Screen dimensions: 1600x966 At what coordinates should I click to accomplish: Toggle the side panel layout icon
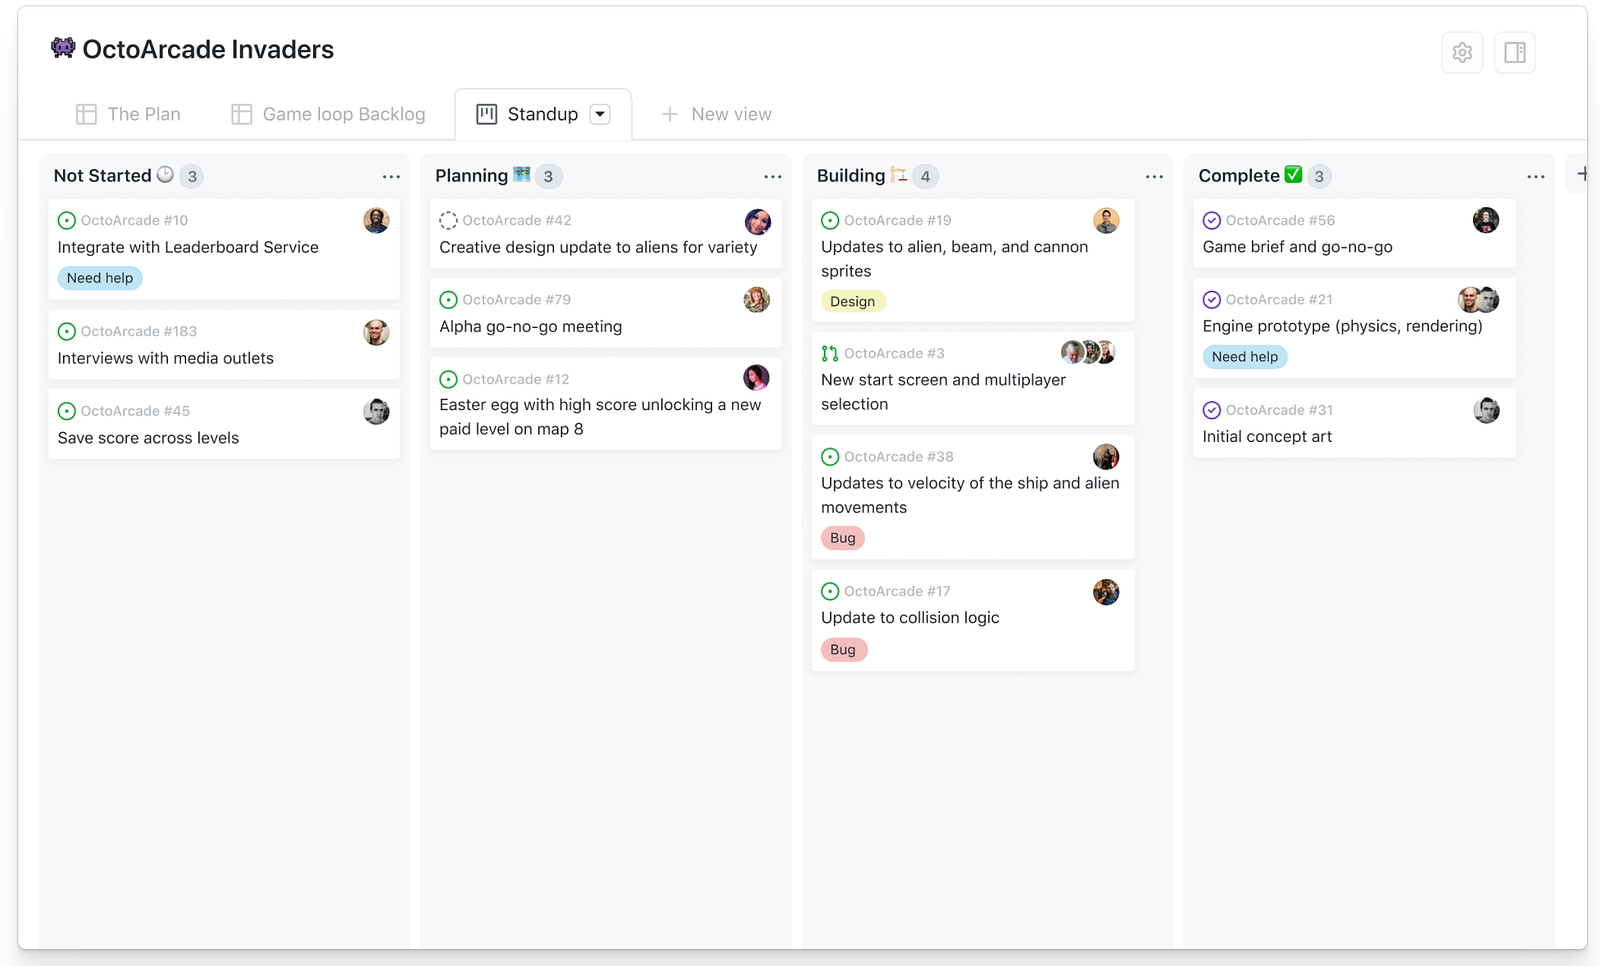point(1515,53)
